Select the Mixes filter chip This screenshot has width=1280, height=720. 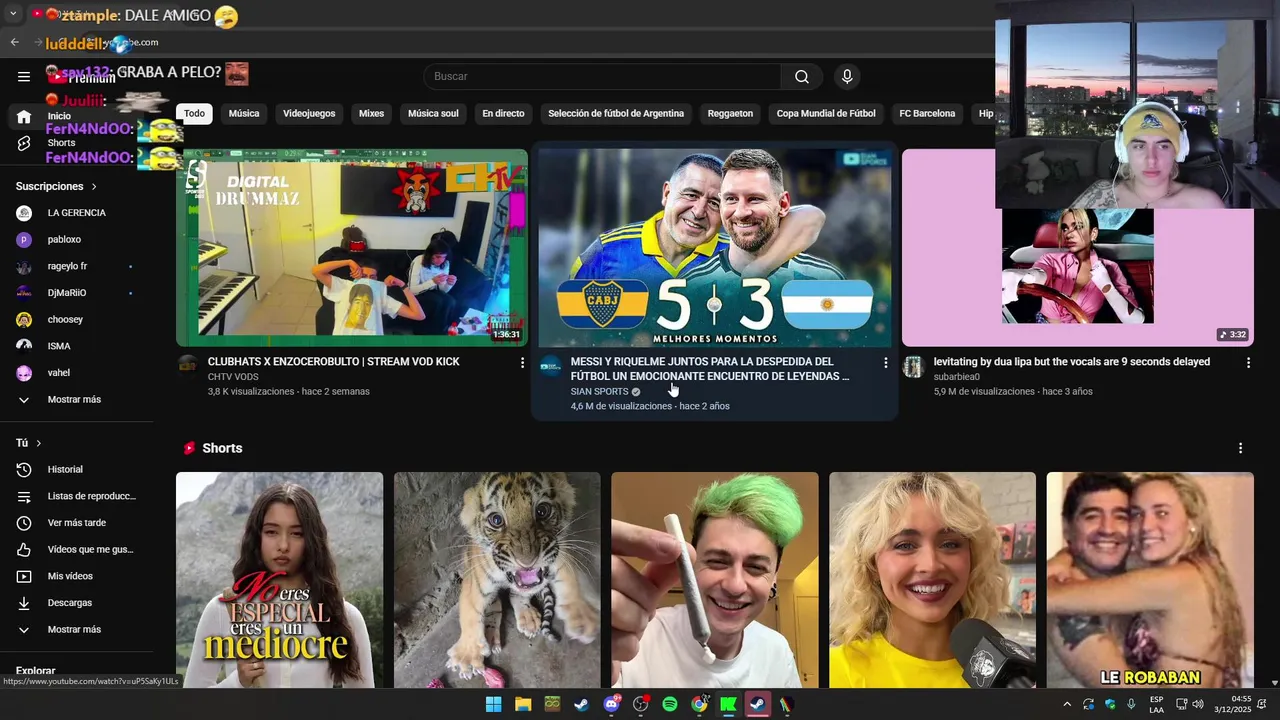point(372,114)
